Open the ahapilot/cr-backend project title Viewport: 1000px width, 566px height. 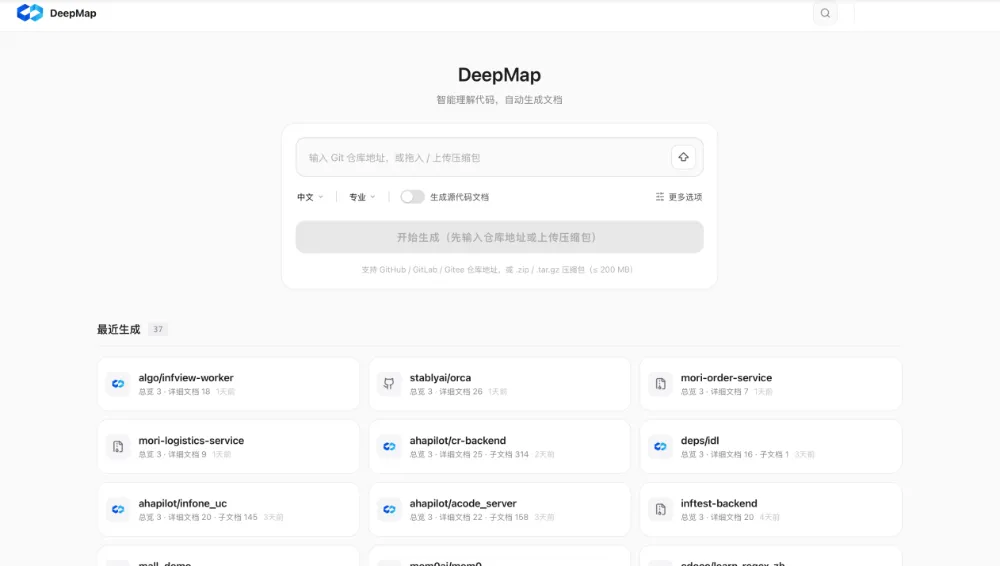[x=457, y=440]
